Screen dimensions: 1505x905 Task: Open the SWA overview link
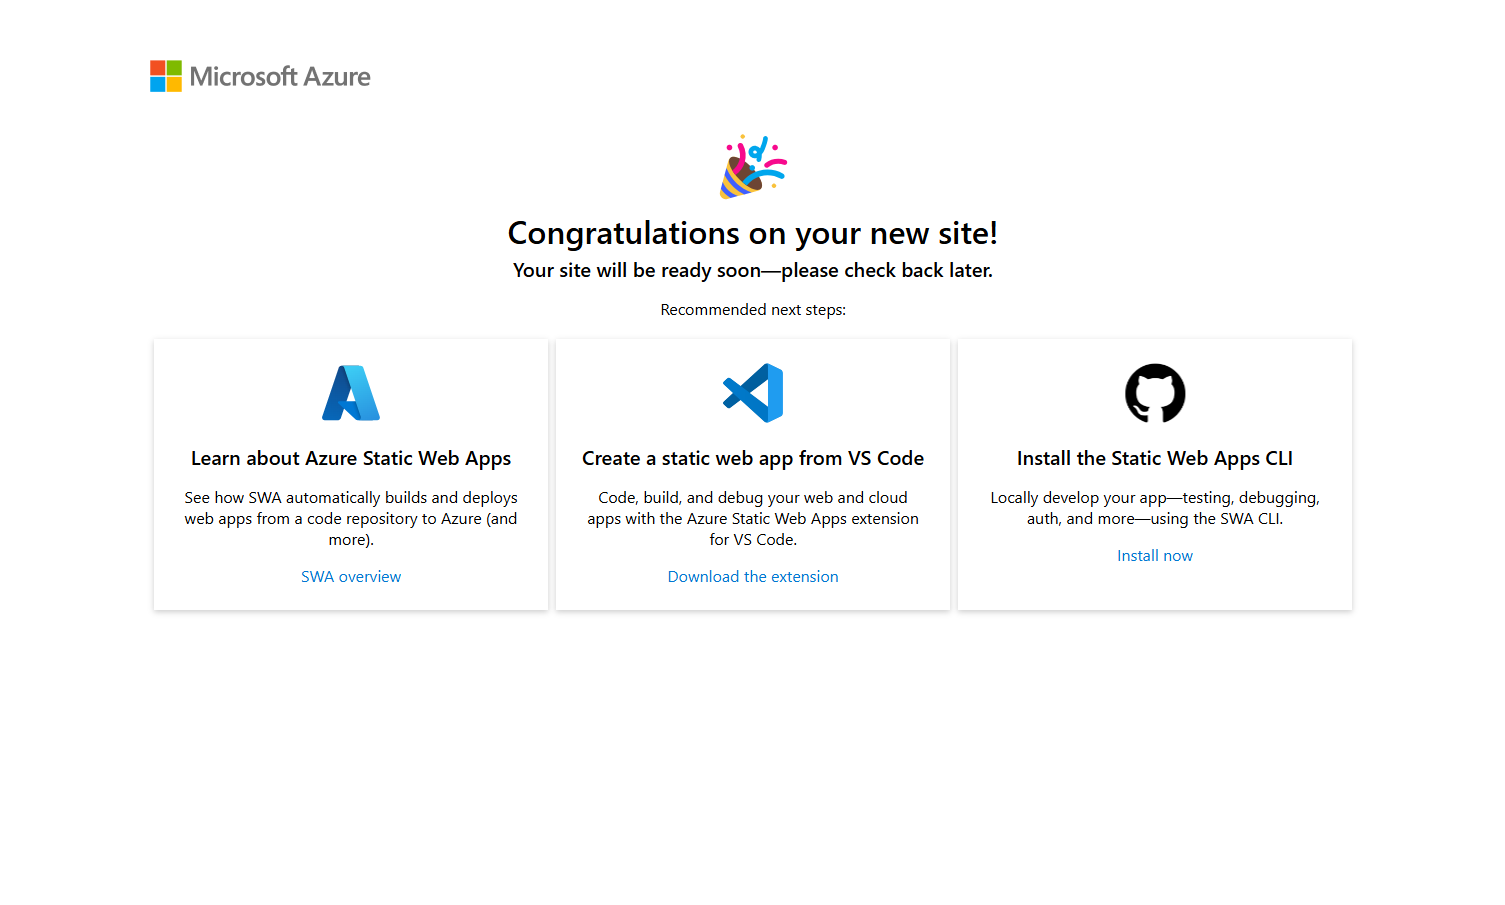coord(351,577)
